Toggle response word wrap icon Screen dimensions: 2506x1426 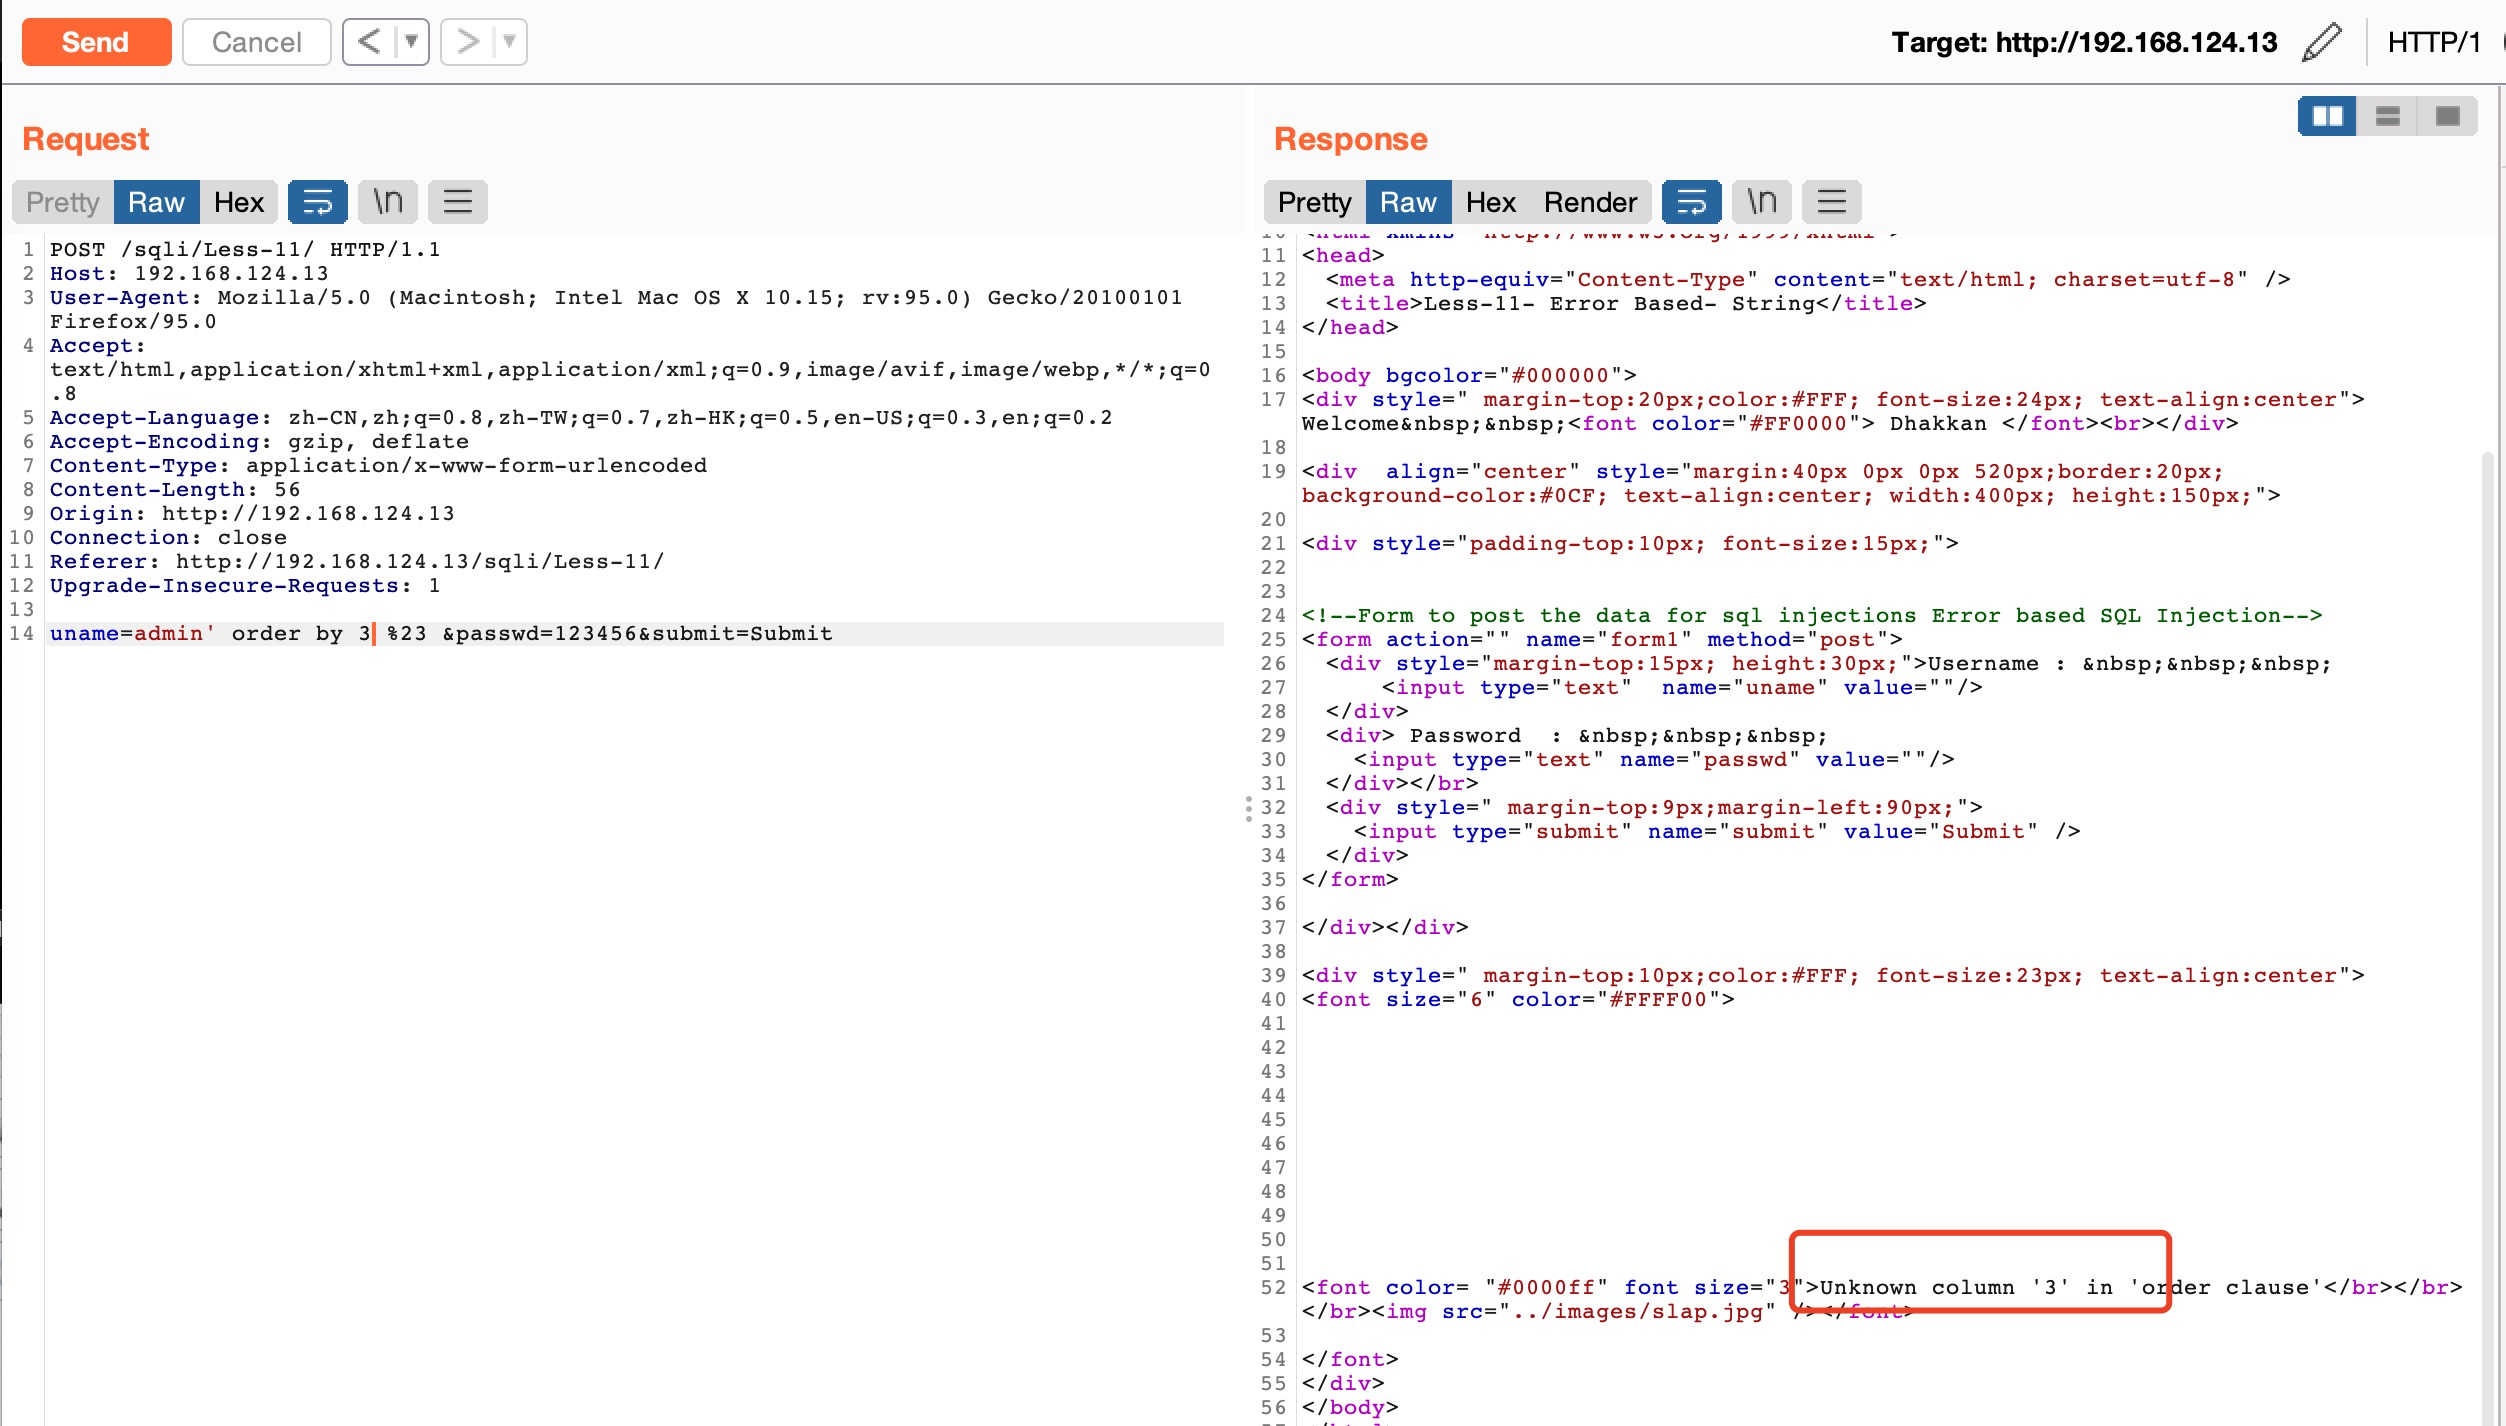tap(1691, 202)
